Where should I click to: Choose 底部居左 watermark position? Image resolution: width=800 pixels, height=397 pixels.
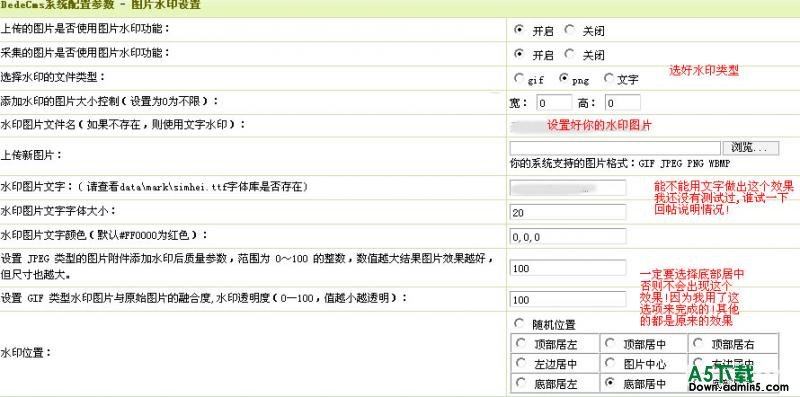pyautogui.click(x=520, y=382)
